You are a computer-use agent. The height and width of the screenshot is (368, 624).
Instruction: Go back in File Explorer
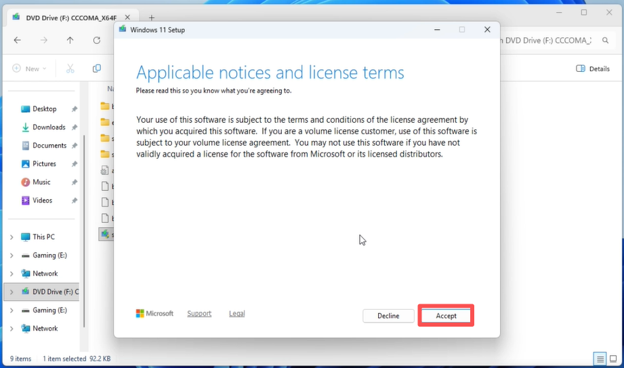[x=17, y=40]
